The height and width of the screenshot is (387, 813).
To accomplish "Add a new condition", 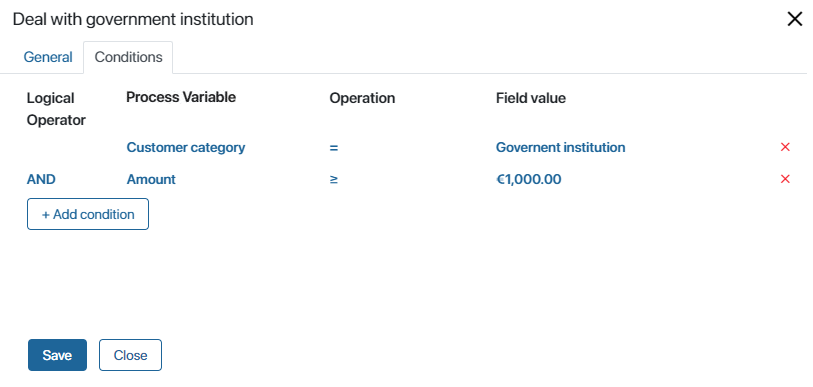I will pyautogui.click(x=88, y=214).
